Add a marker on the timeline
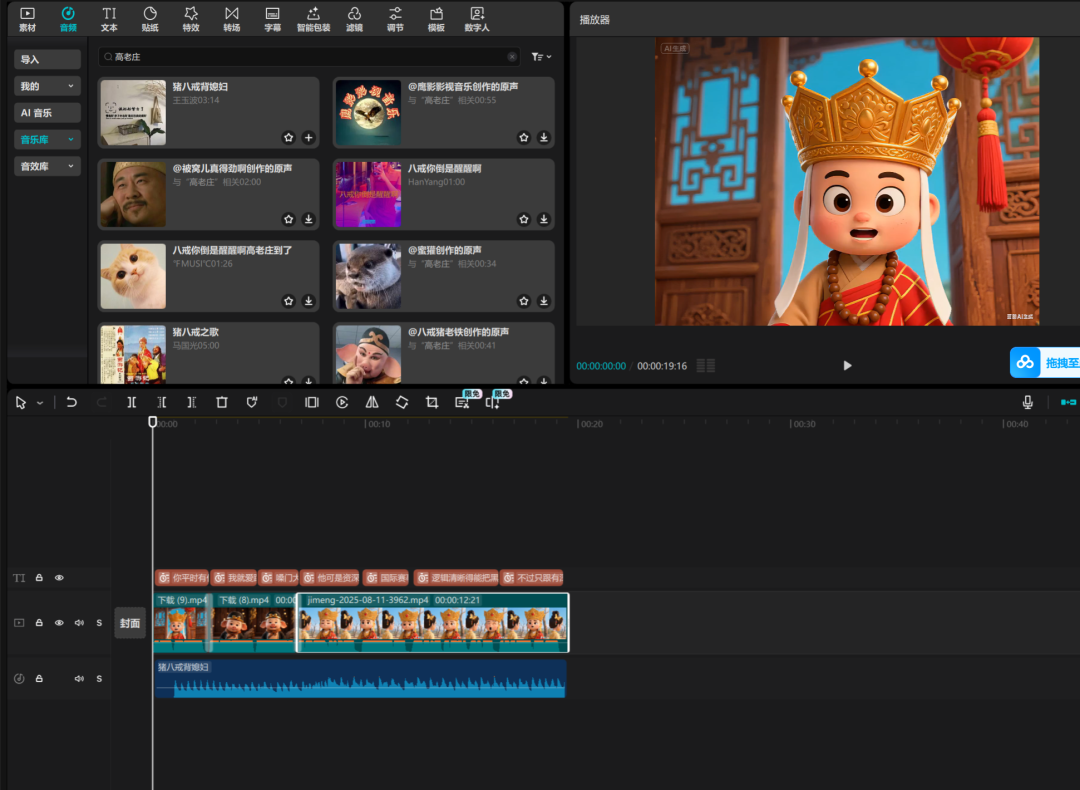Screen dimensions: 1080x790 [x=252, y=403]
